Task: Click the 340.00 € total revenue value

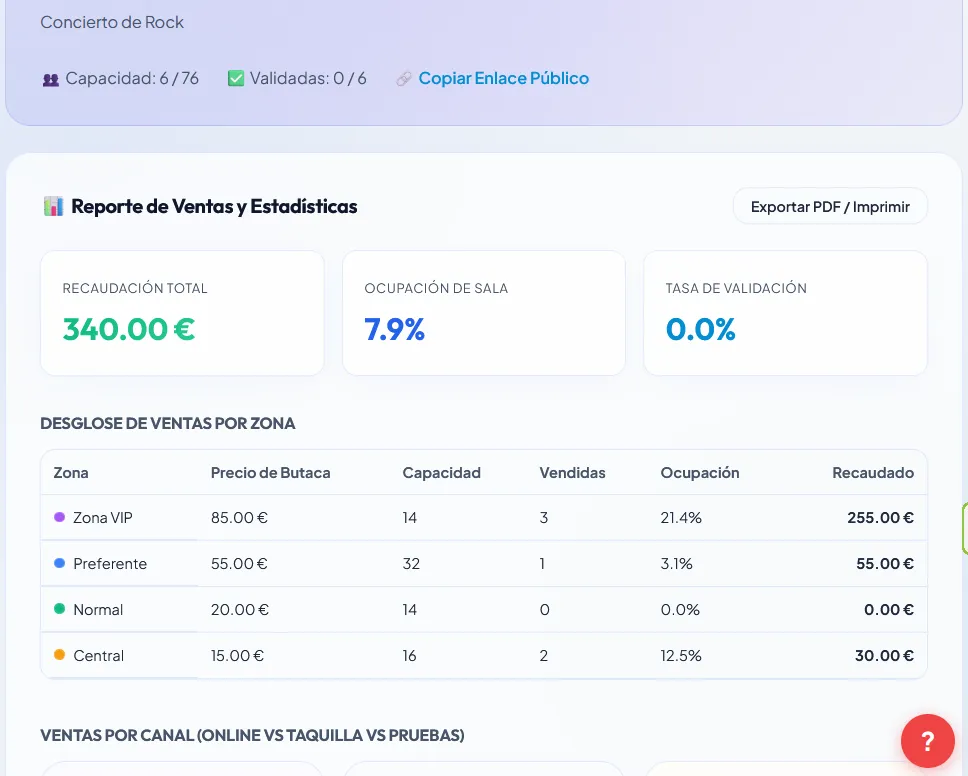Action: point(129,328)
